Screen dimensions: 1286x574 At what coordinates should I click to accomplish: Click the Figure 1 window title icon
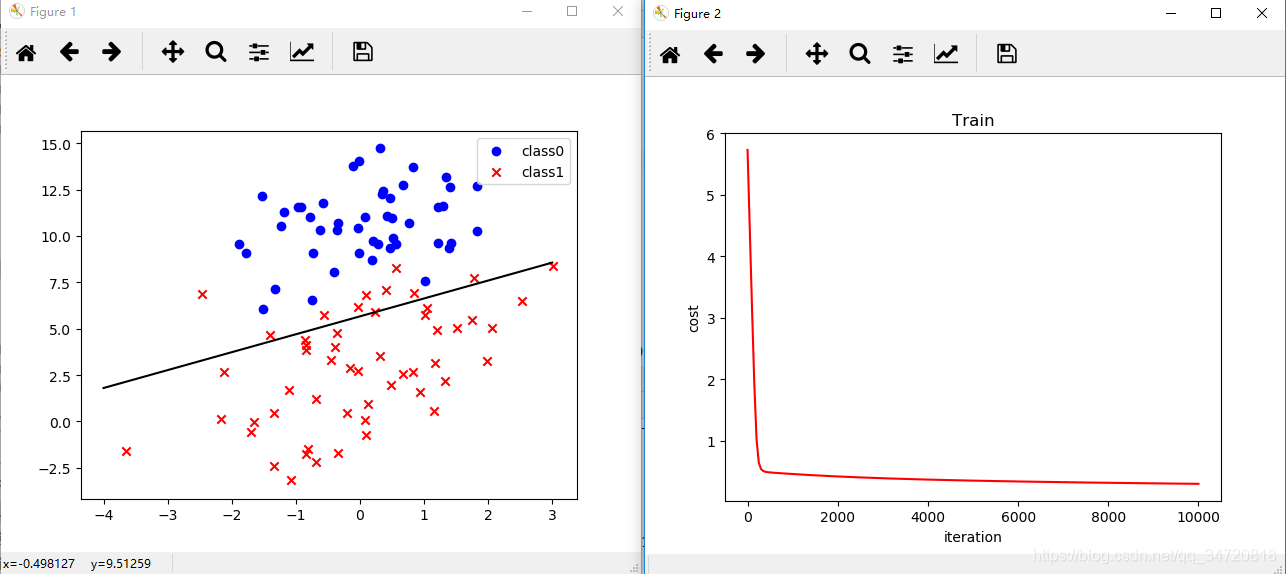[x=16, y=11]
